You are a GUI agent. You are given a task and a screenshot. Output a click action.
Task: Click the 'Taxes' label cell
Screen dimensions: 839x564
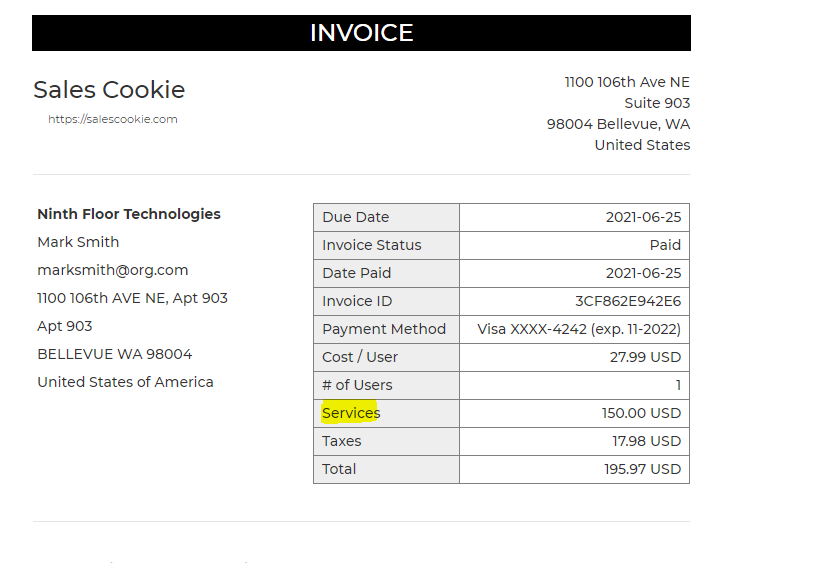(x=386, y=441)
